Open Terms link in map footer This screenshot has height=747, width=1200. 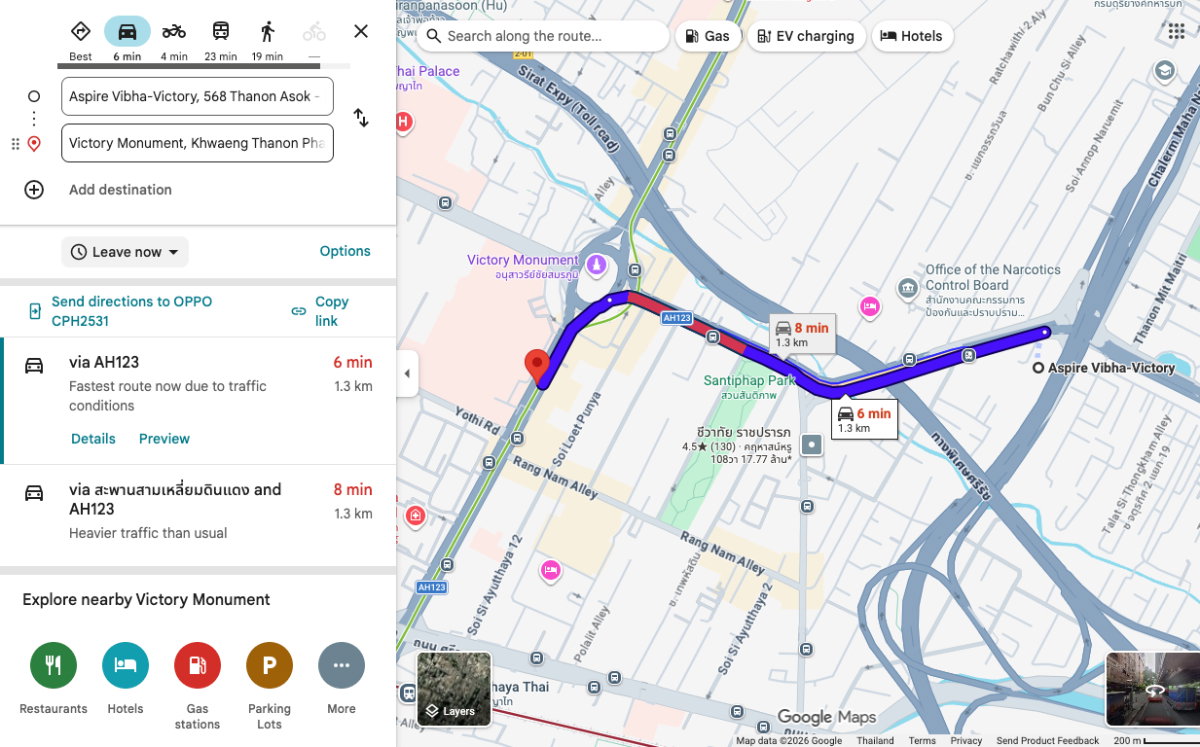pyautogui.click(x=922, y=740)
